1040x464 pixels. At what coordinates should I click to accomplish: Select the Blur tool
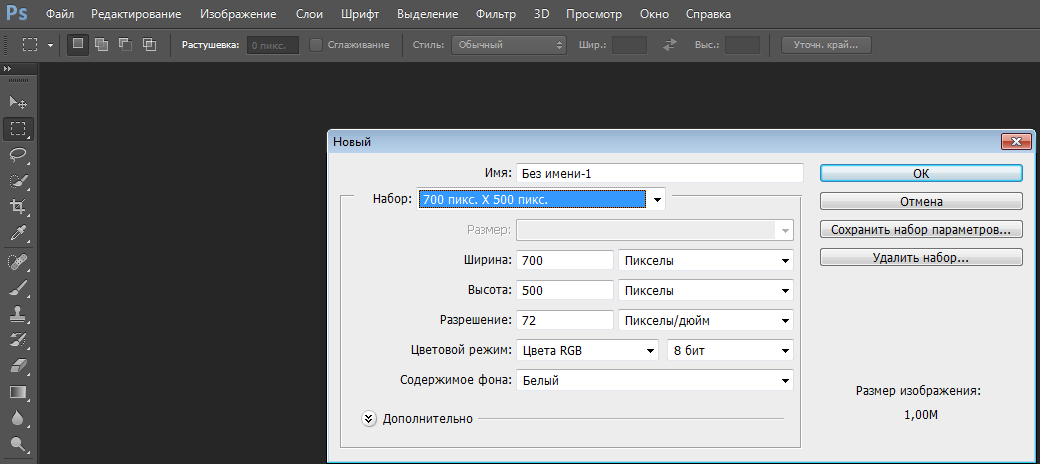click(x=18, y=418)
